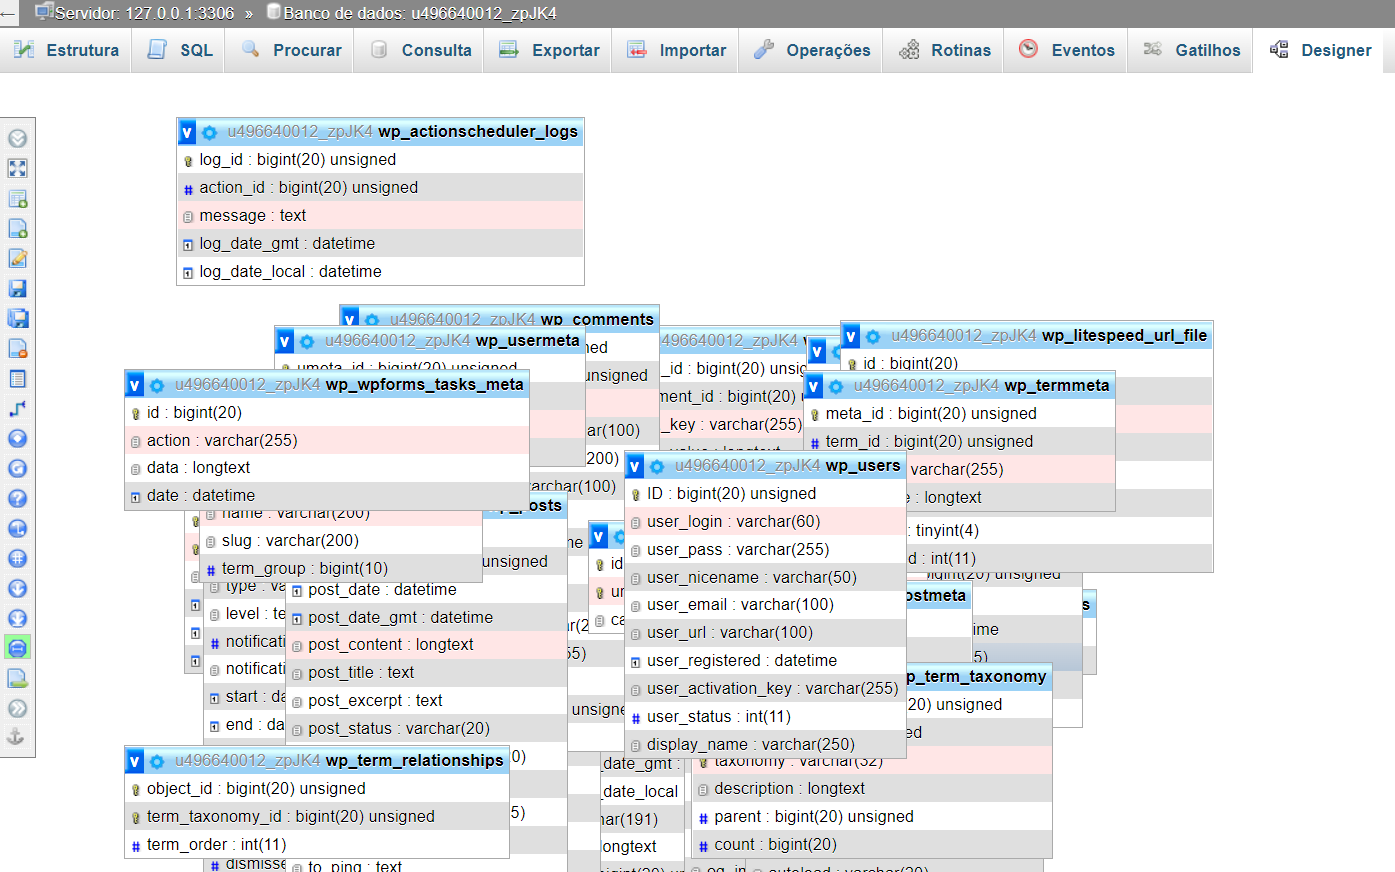1395x872 pixels.
Task: Switch to the Estrutura tab
Action: (68, 50)
